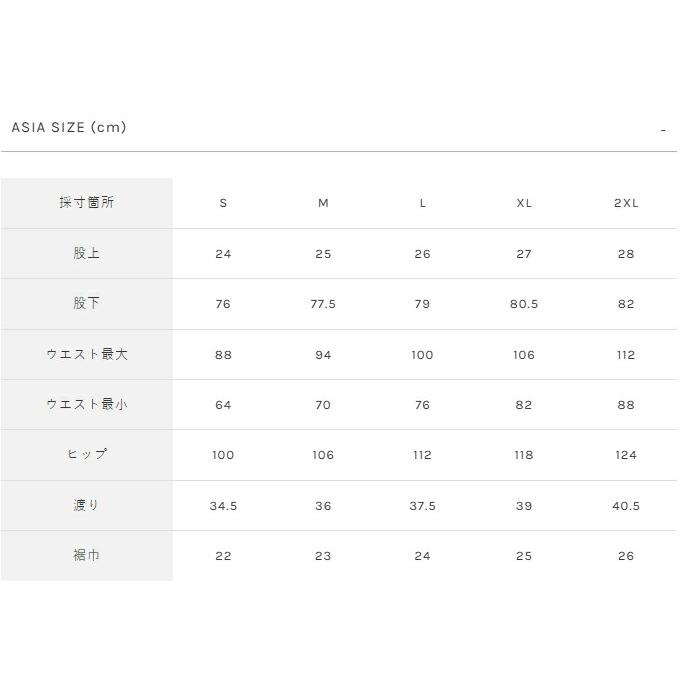The width and height of the screenshot is (687, 687).
Task: Select the M size column header
Action: (x=323, y=203)
